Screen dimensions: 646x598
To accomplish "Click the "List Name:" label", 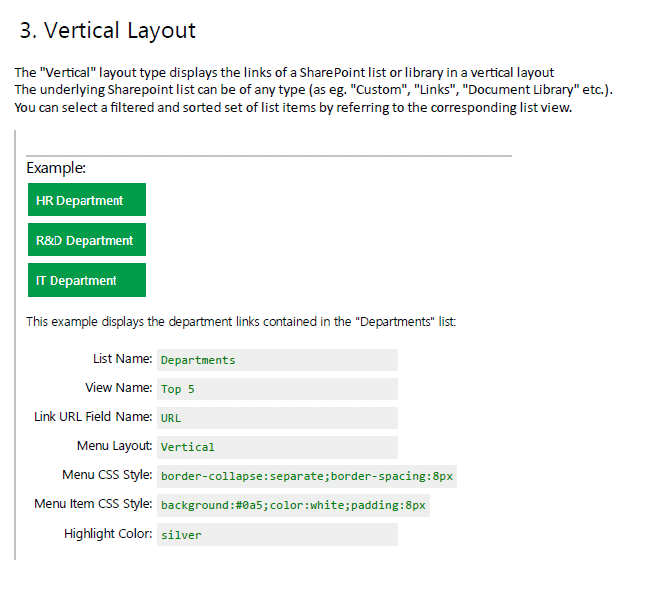I will [122, 358].
